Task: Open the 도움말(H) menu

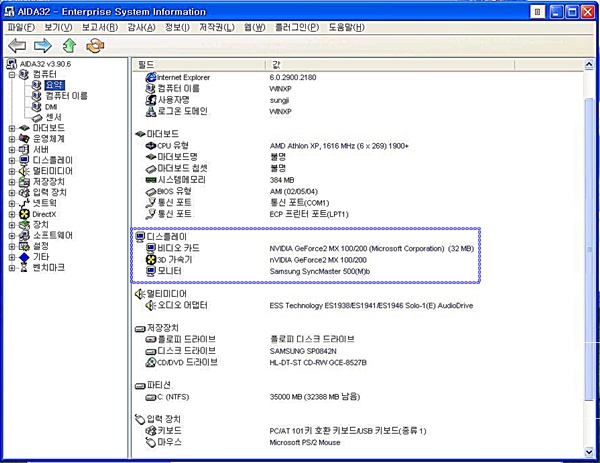Action: click(346, 28)
